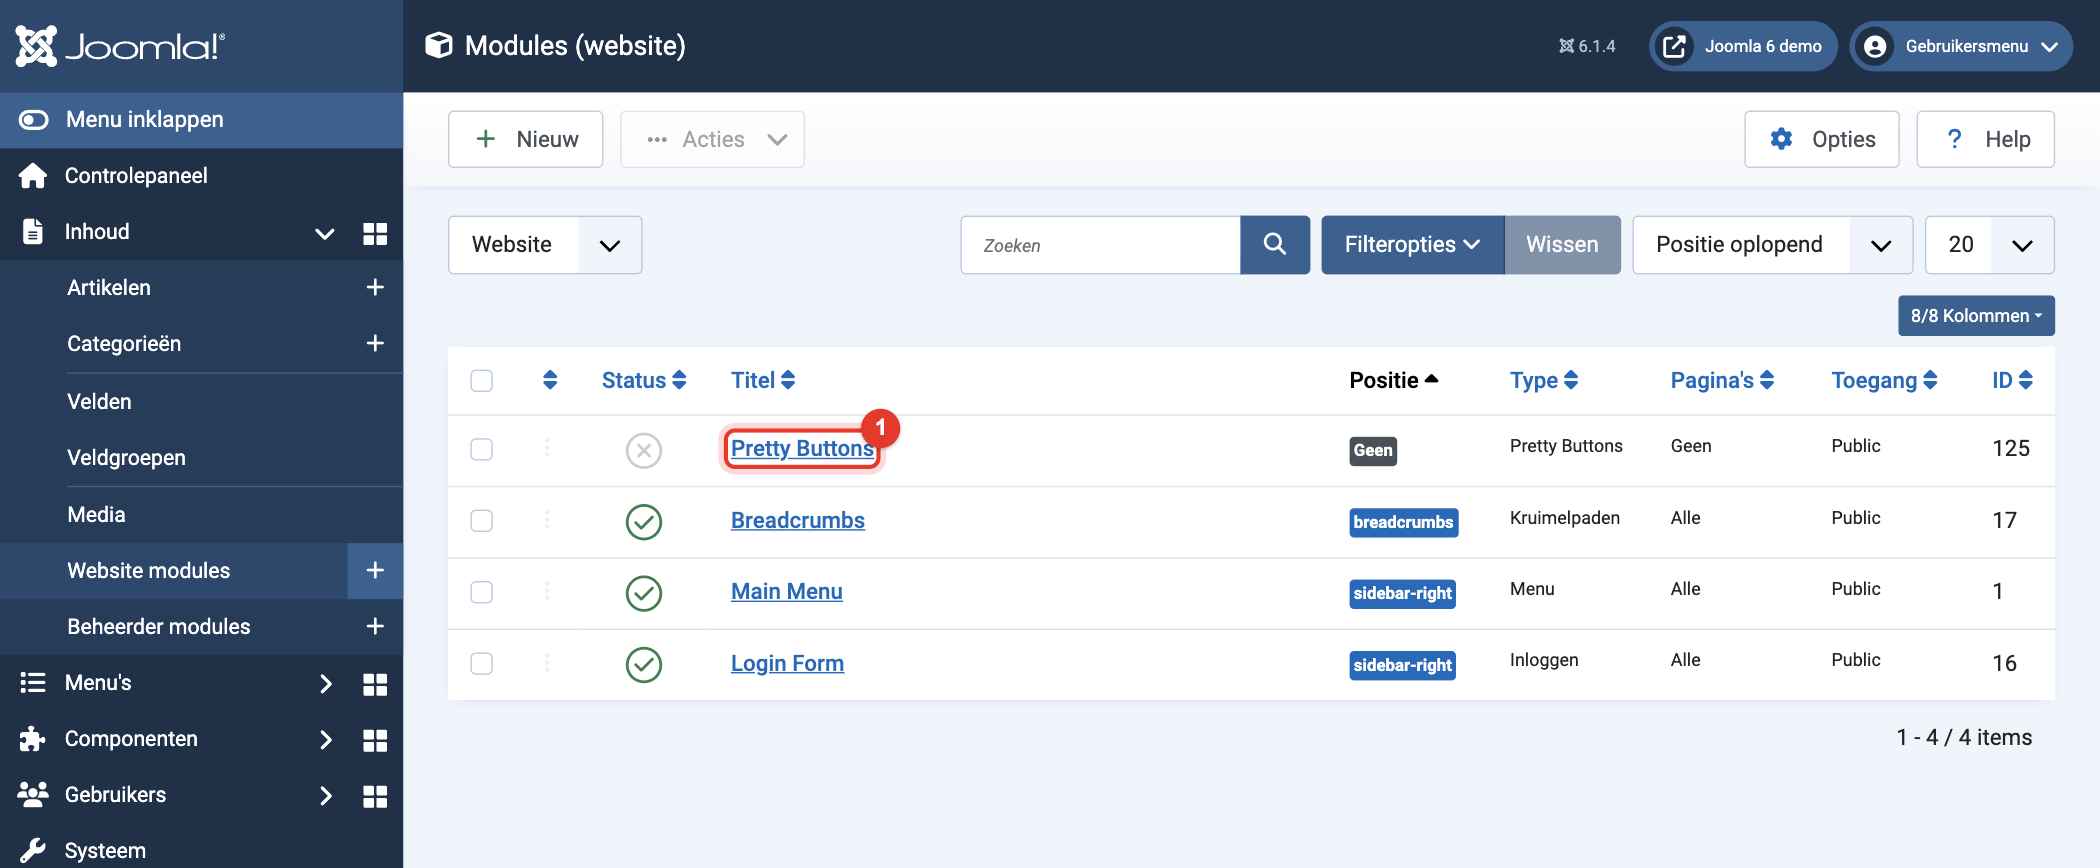The height and width of the screenshot is (868, 2100).
Task: Select checkbox for Breadcrumbs row
Action: [x=482, y=521]
